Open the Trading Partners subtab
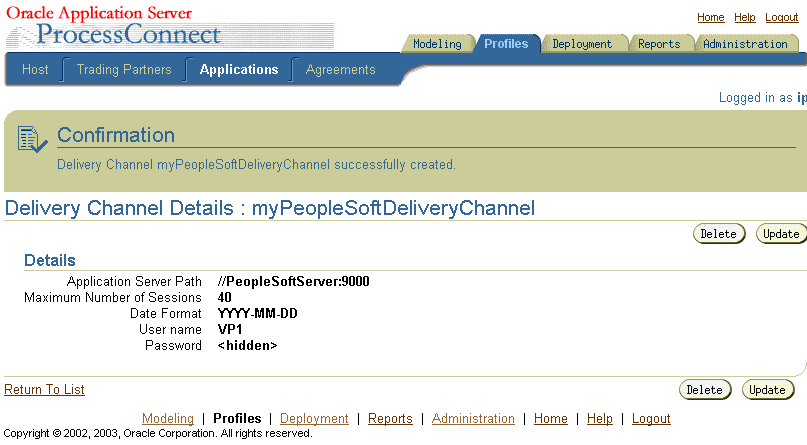Screen dimensions: 807x445 coord(124,69)
